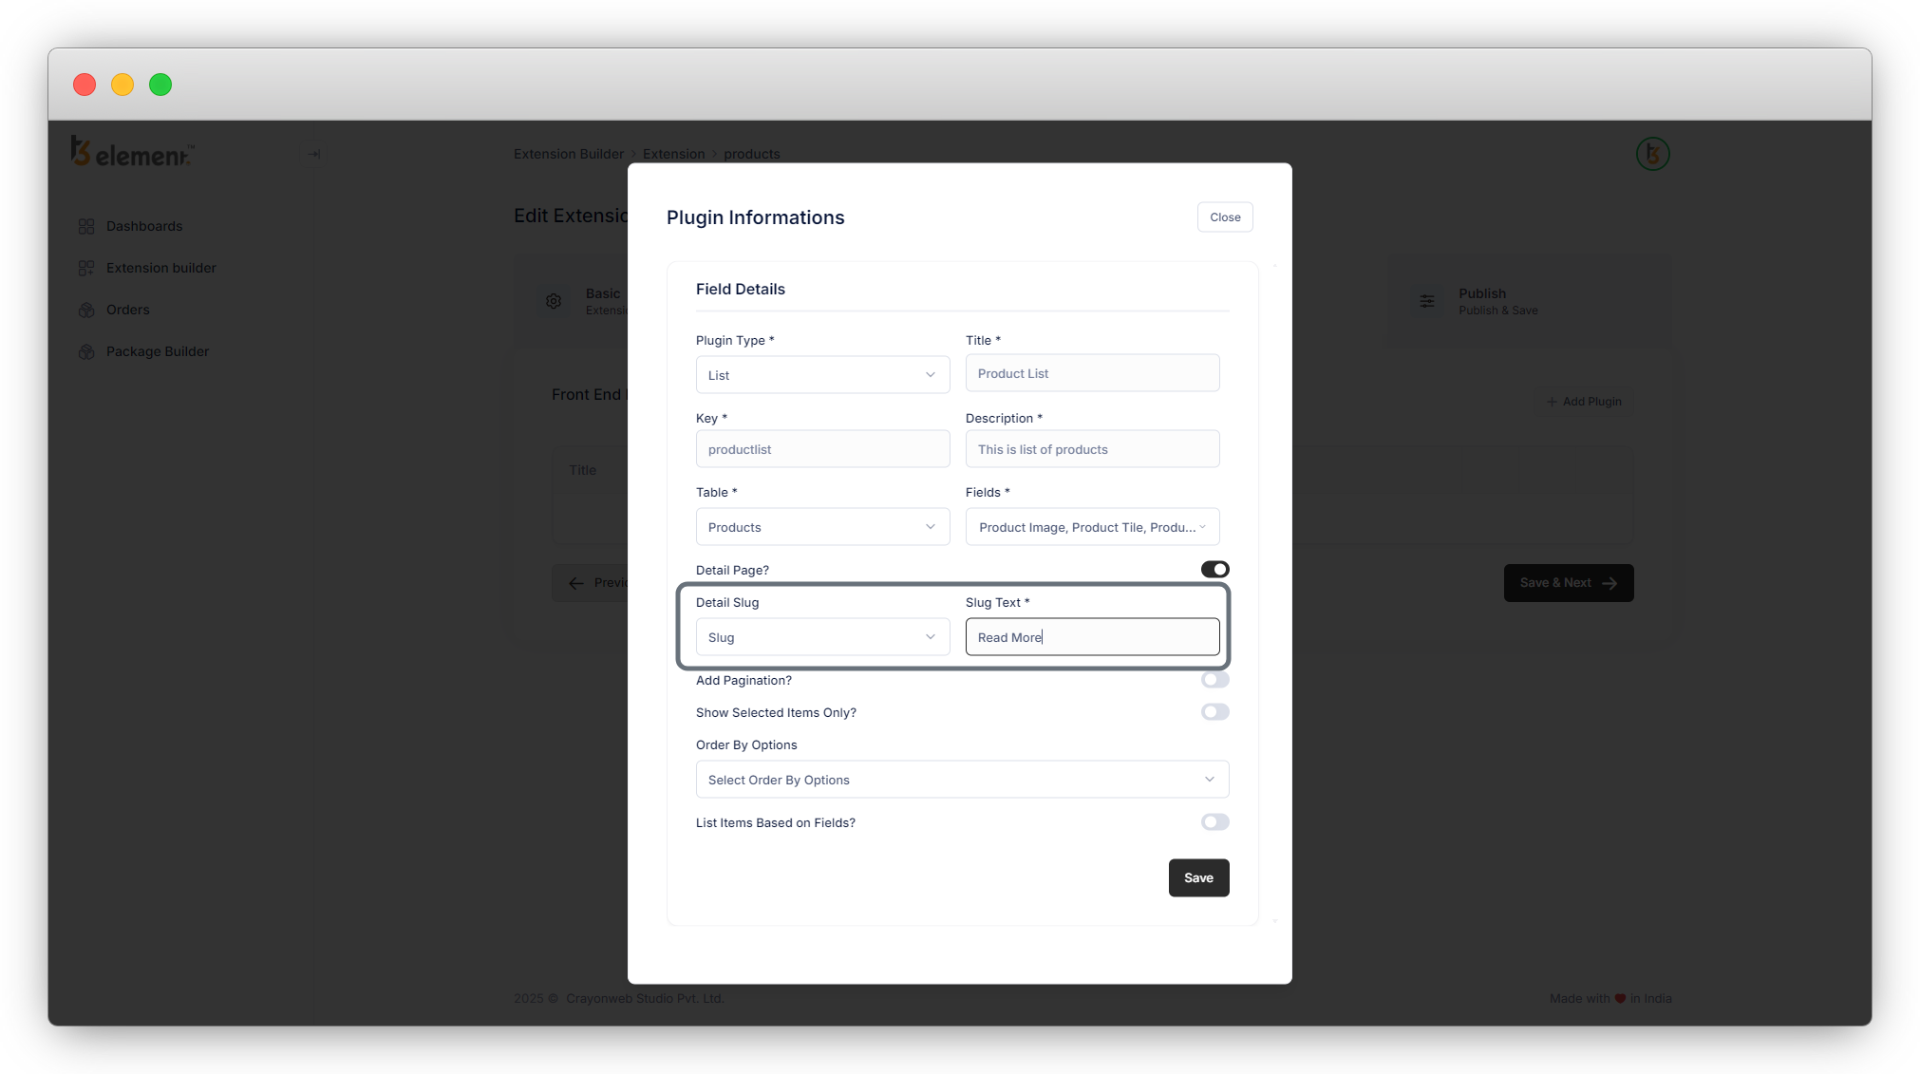Close the Plugin Informations dialog
Image resolution: width=1920 pixels, height=1074 pixels.
[x=1224, y=217]
